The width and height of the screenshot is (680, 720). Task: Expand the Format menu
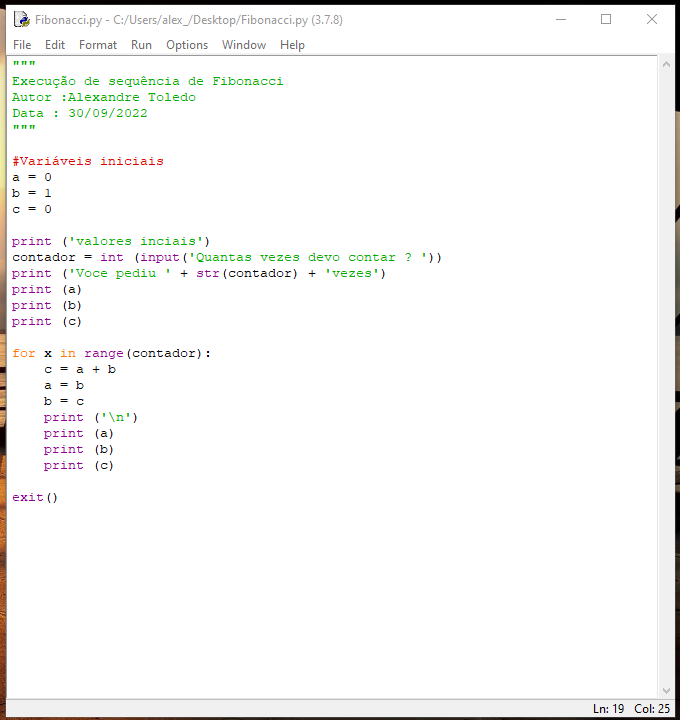pos(98,45)
